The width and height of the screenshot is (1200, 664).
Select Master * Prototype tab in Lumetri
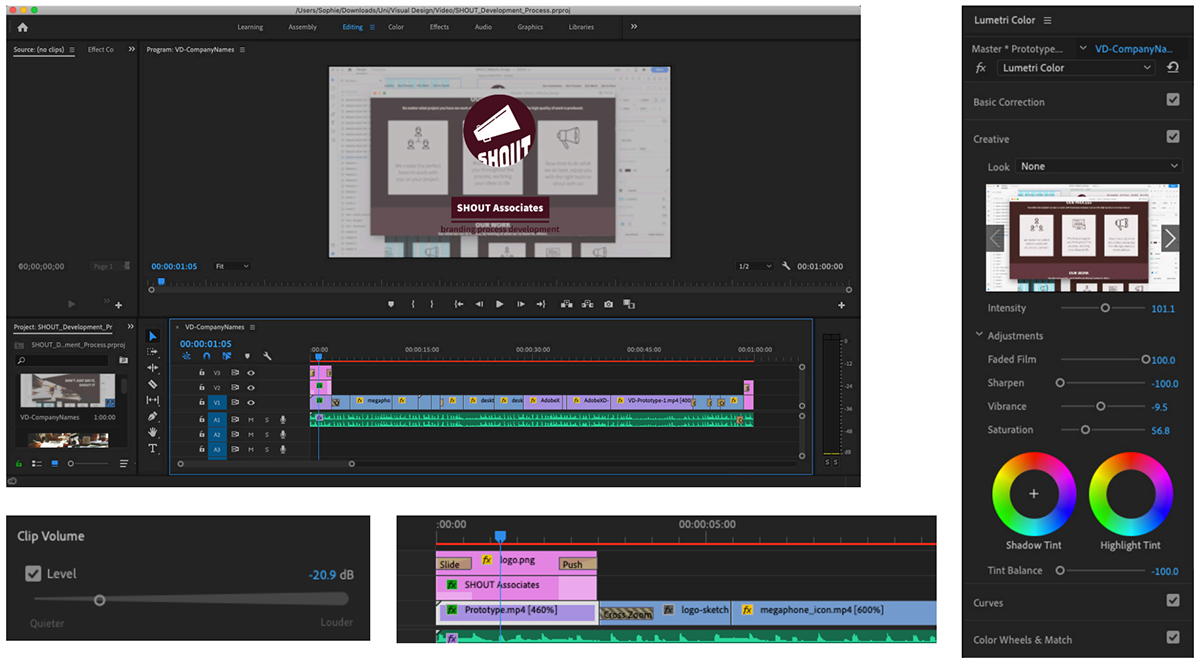(1017, 48)
